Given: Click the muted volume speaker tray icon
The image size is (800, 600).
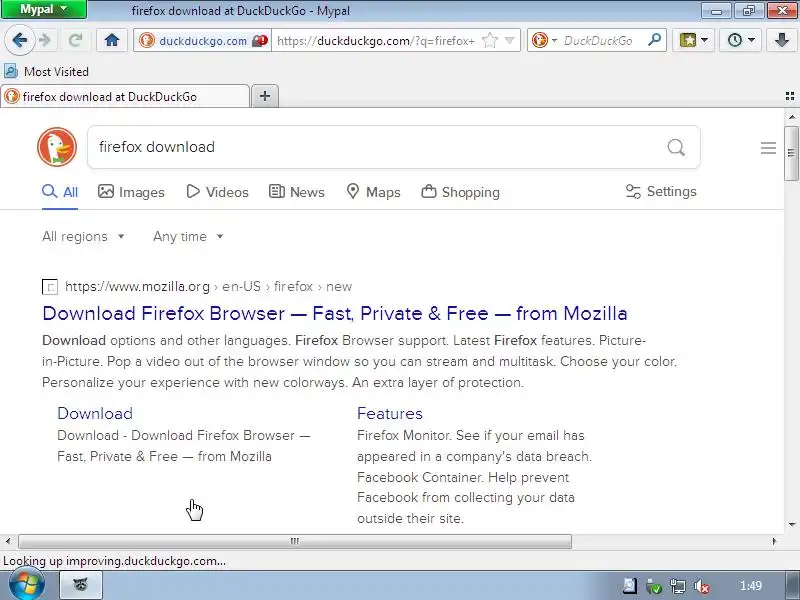Looking at the screenshot, I should click(x=702, y=586).
